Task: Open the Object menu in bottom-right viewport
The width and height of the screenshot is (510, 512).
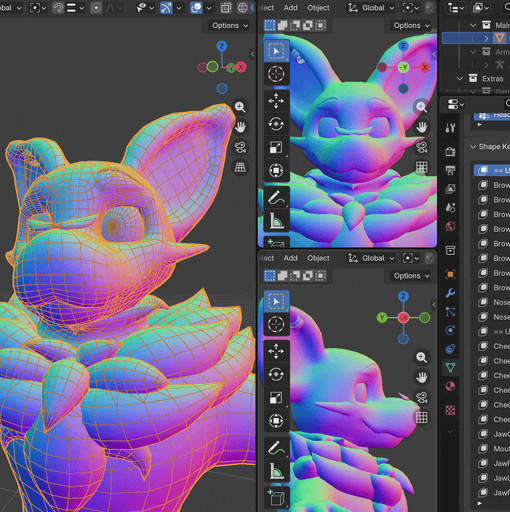Action: pyautogui.click(x=318, y=258)
